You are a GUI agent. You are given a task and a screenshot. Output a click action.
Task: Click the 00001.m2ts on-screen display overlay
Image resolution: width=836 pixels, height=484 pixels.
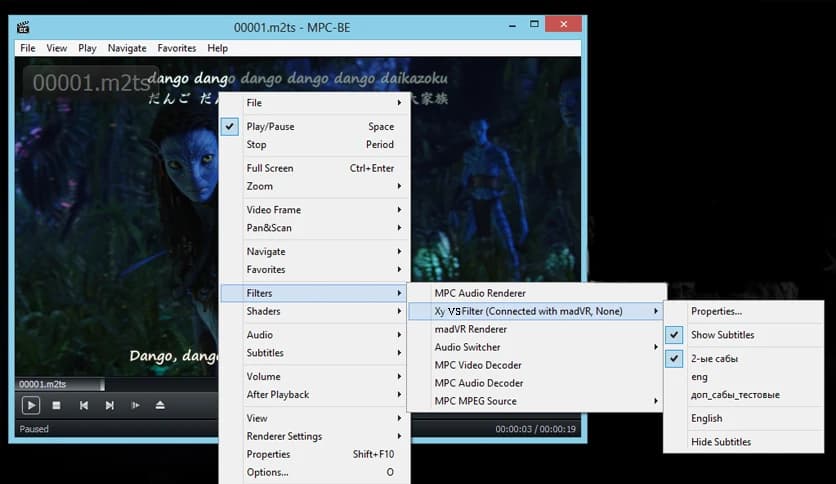[x=91, y=83]
